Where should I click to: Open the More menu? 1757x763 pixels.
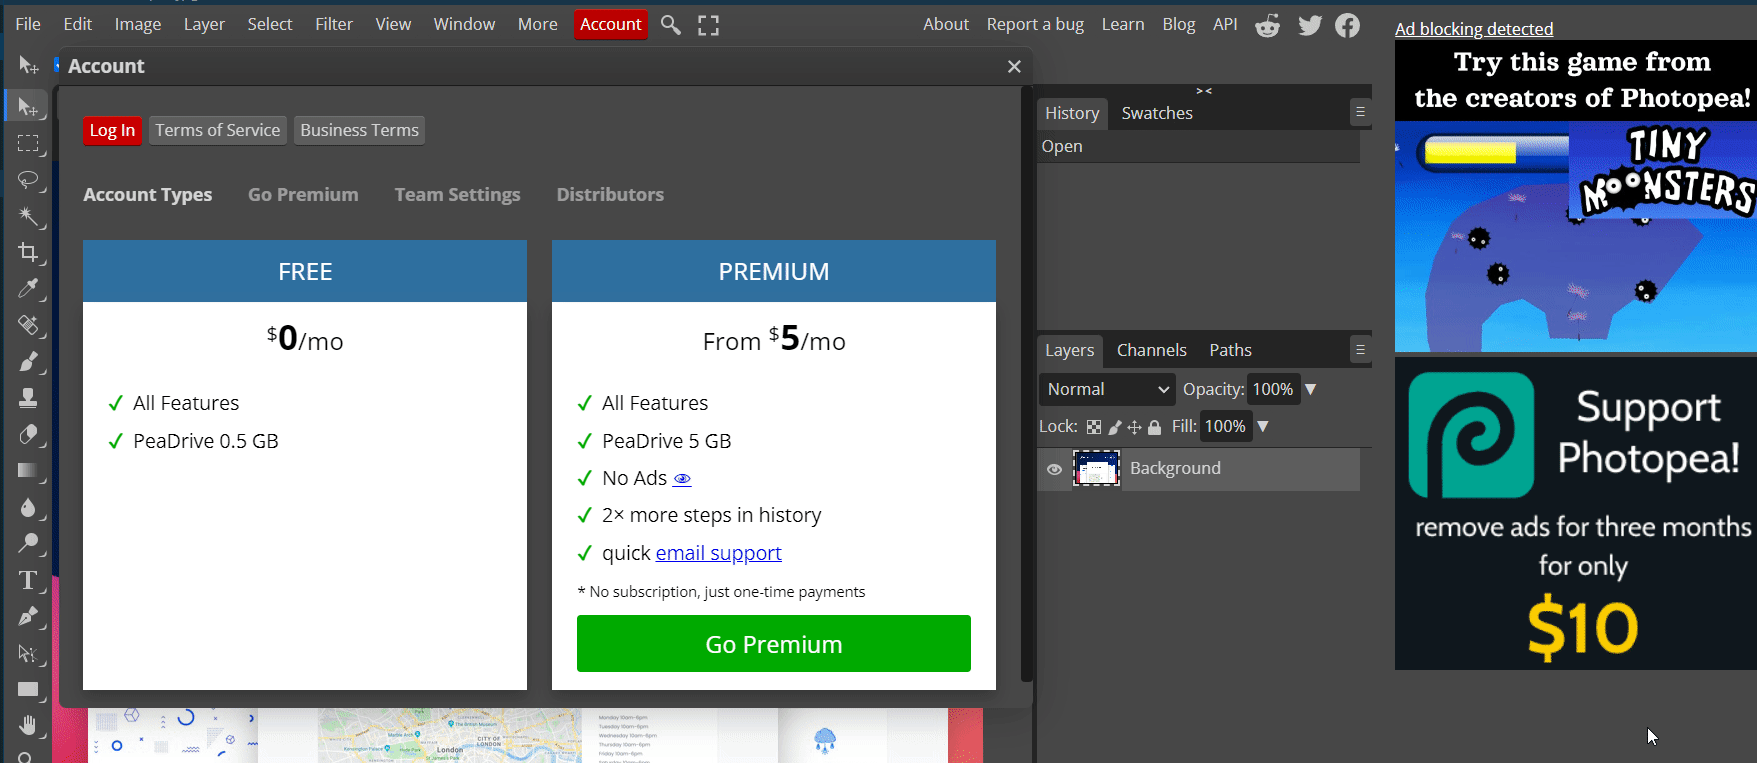click(x=538, y=24)
